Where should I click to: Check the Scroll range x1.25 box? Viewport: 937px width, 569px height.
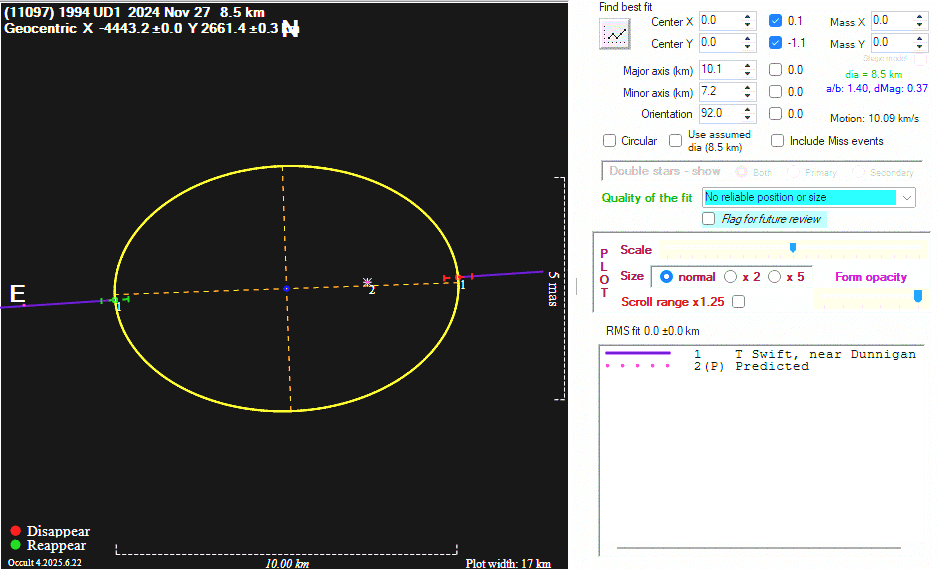point(739,302)
